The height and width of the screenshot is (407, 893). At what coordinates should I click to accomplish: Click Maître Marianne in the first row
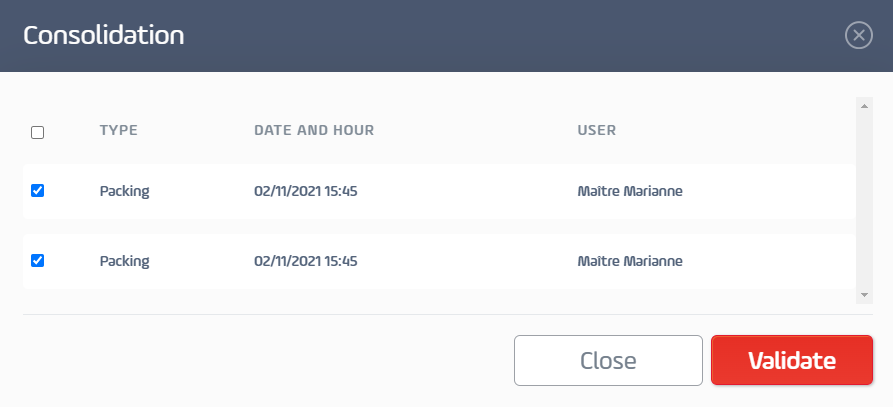click(630, 191)
